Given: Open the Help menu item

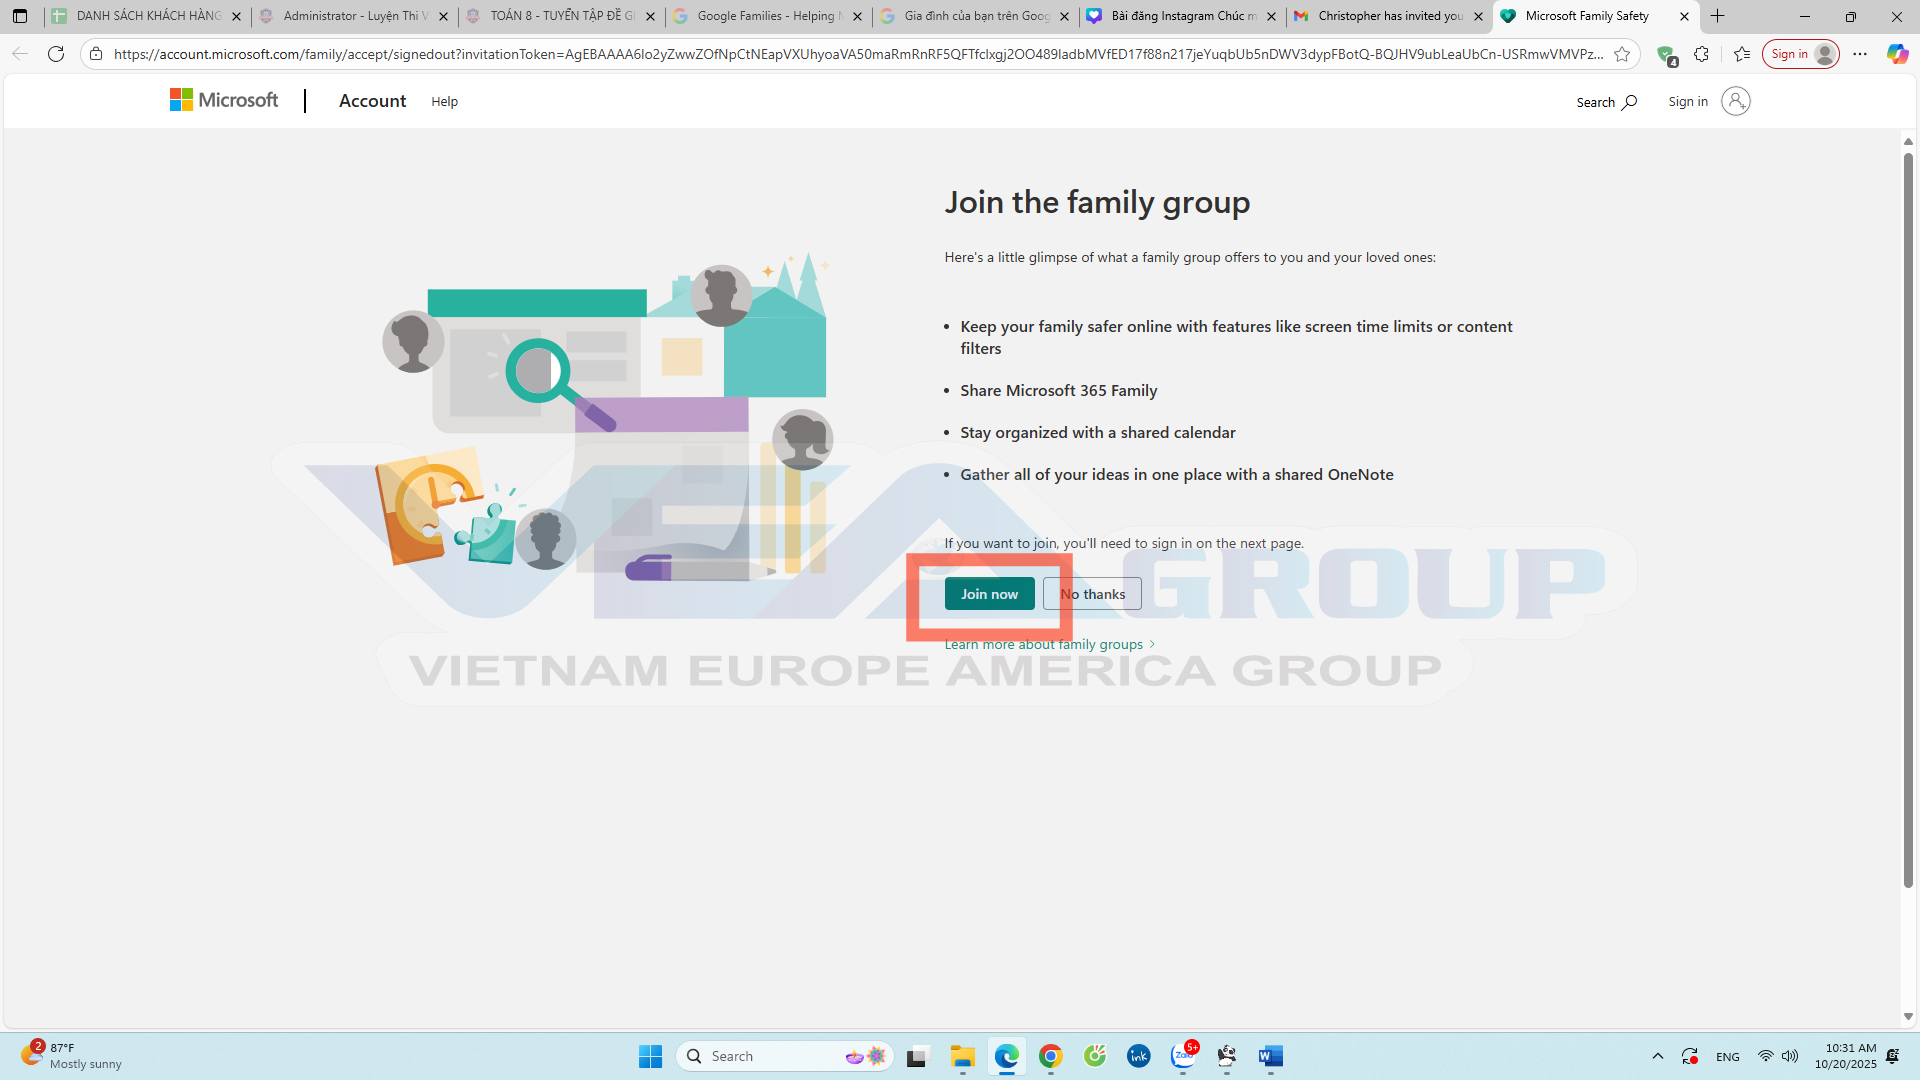Looking at the screenshot, I should coord(444,102).
